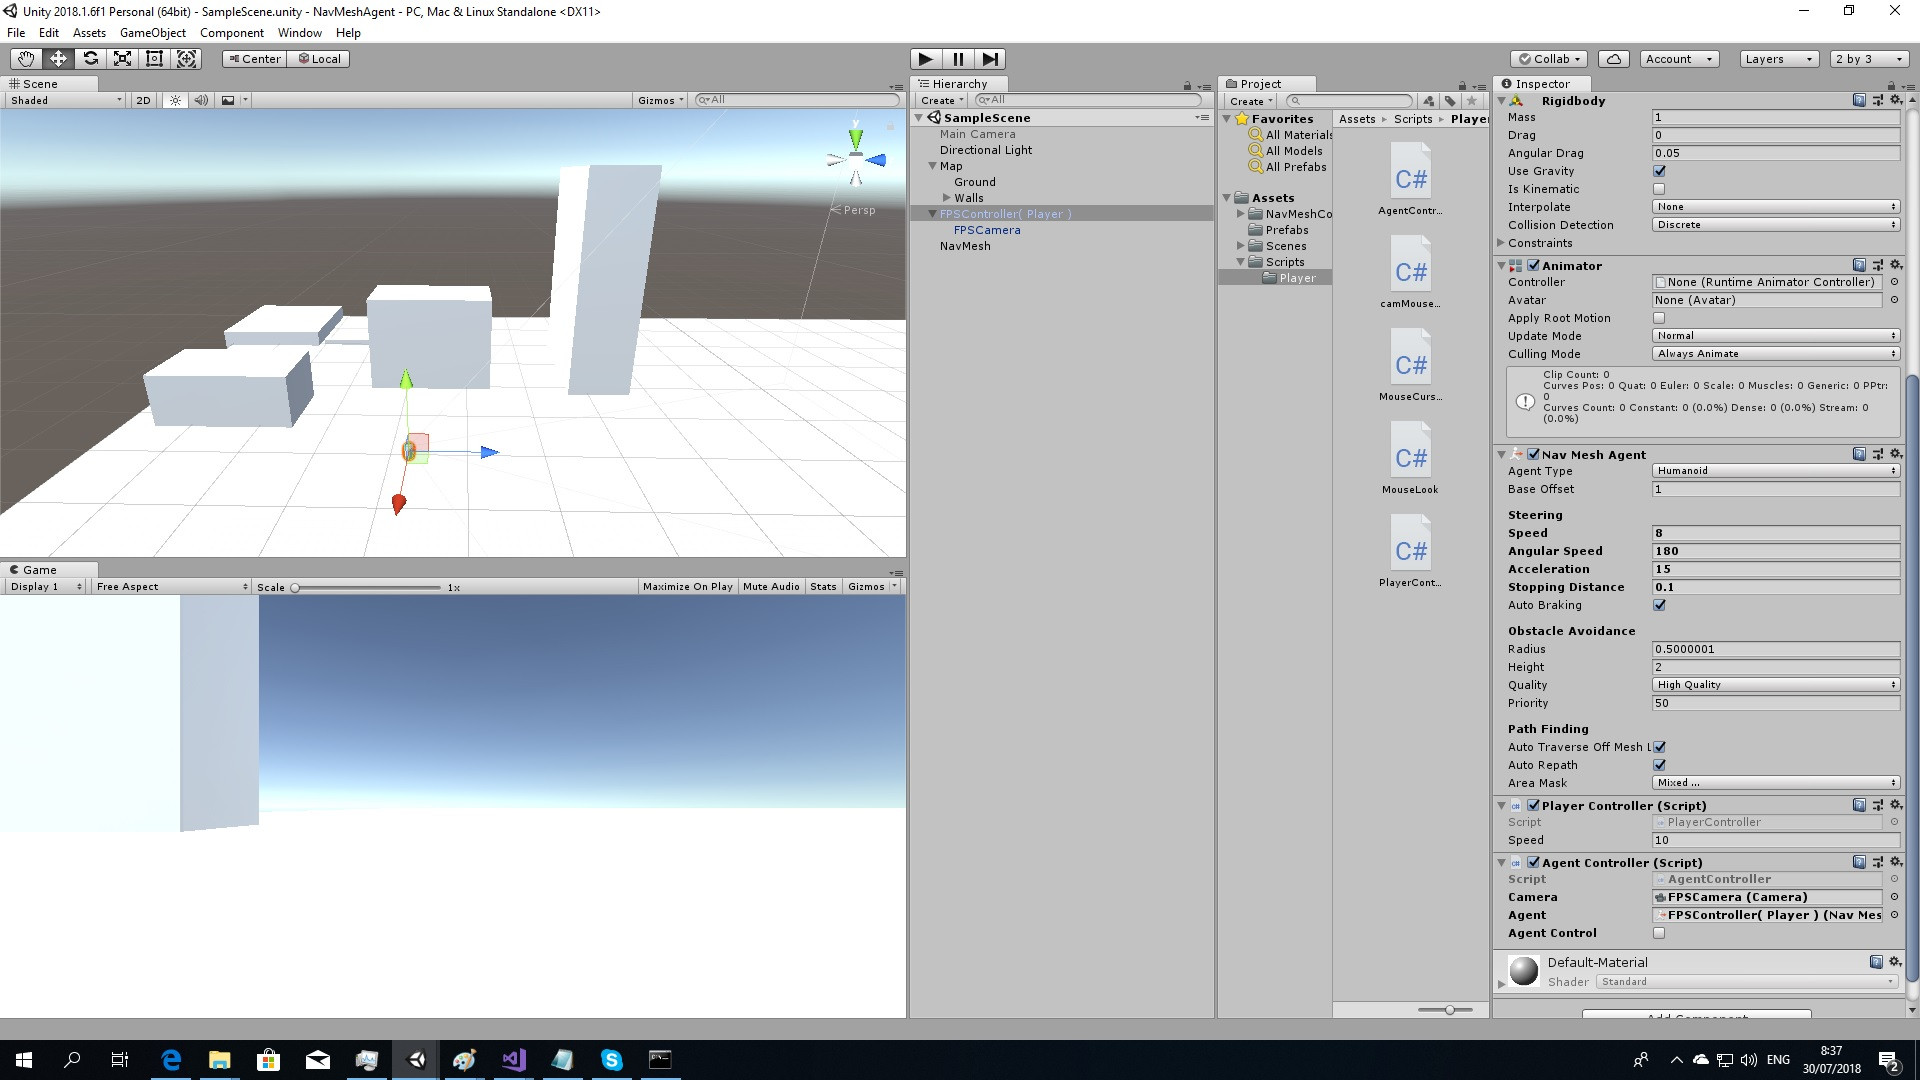
Task: Select MouseLook C# script asset
Action: coord(1410,459)
